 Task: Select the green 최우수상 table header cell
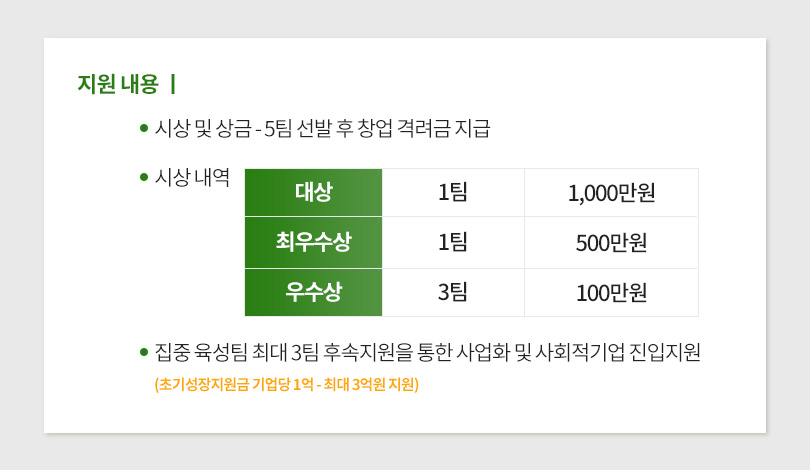coord(313,242)
